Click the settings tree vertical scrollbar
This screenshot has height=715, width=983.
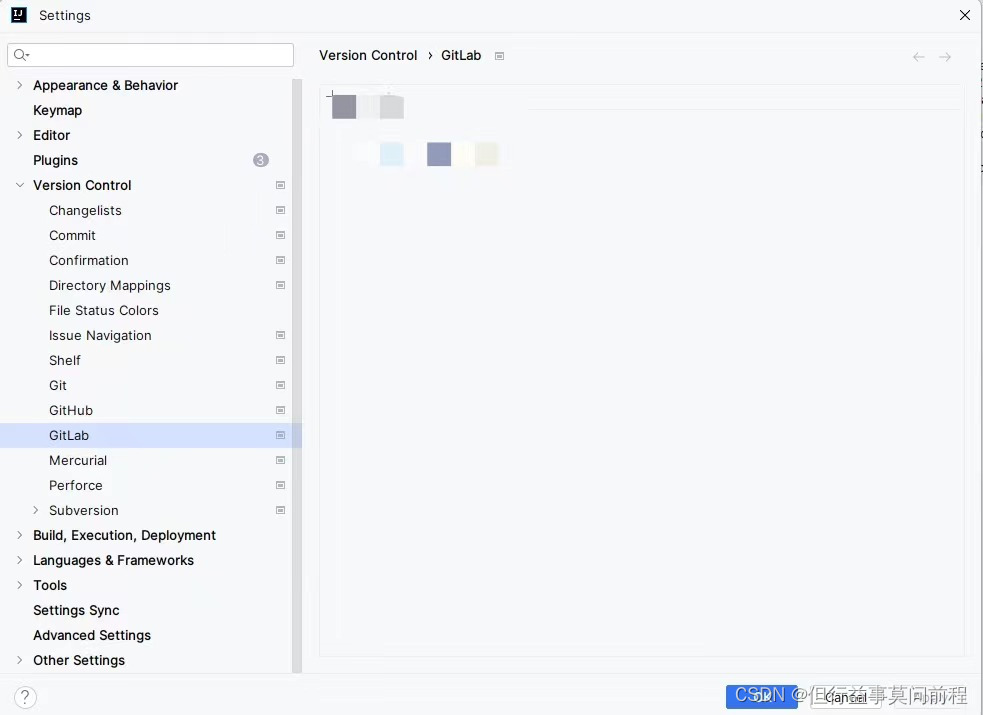coord(297,376)
